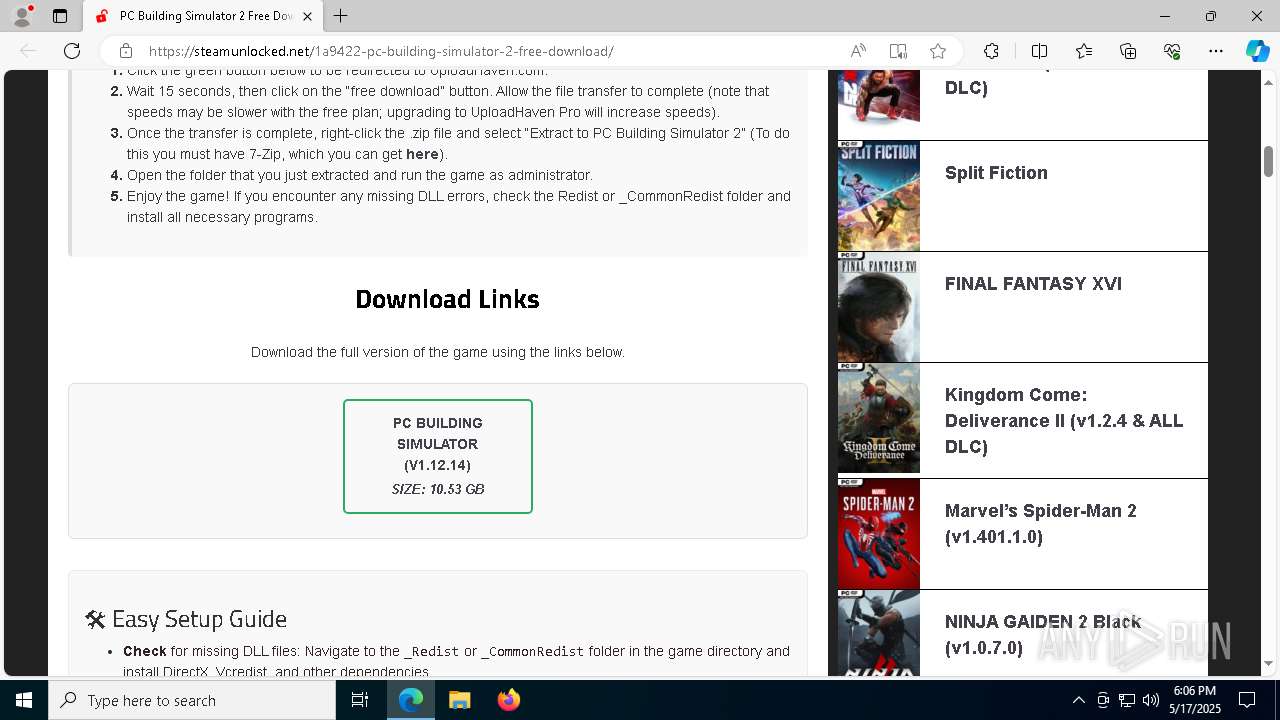
Task: Click the steamunlocked.net address bar
Action: [x=480, y=51]
